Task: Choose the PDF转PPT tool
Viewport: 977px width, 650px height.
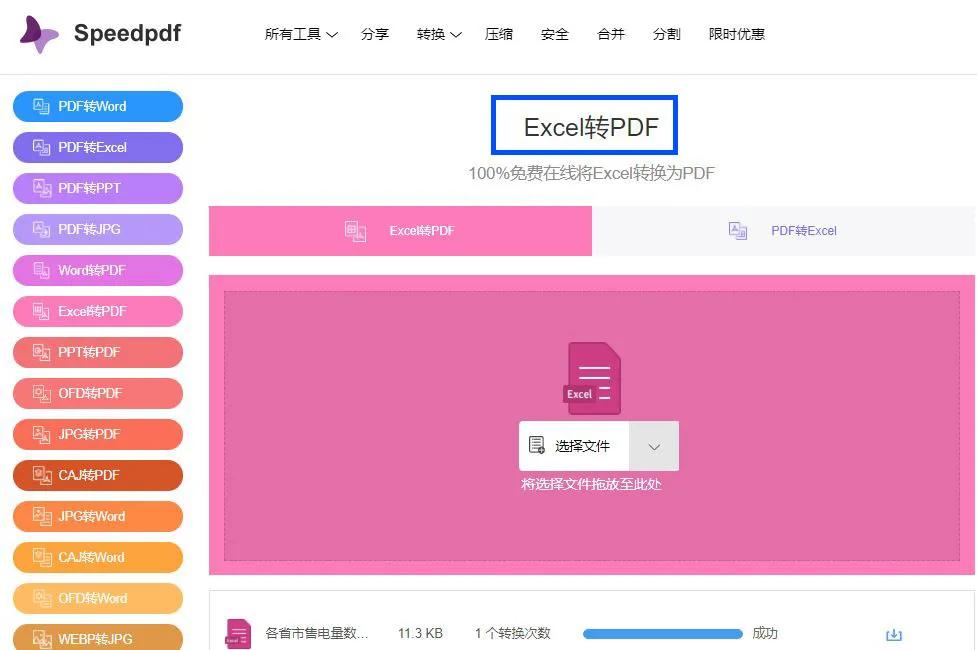Action: coord(97,188)
